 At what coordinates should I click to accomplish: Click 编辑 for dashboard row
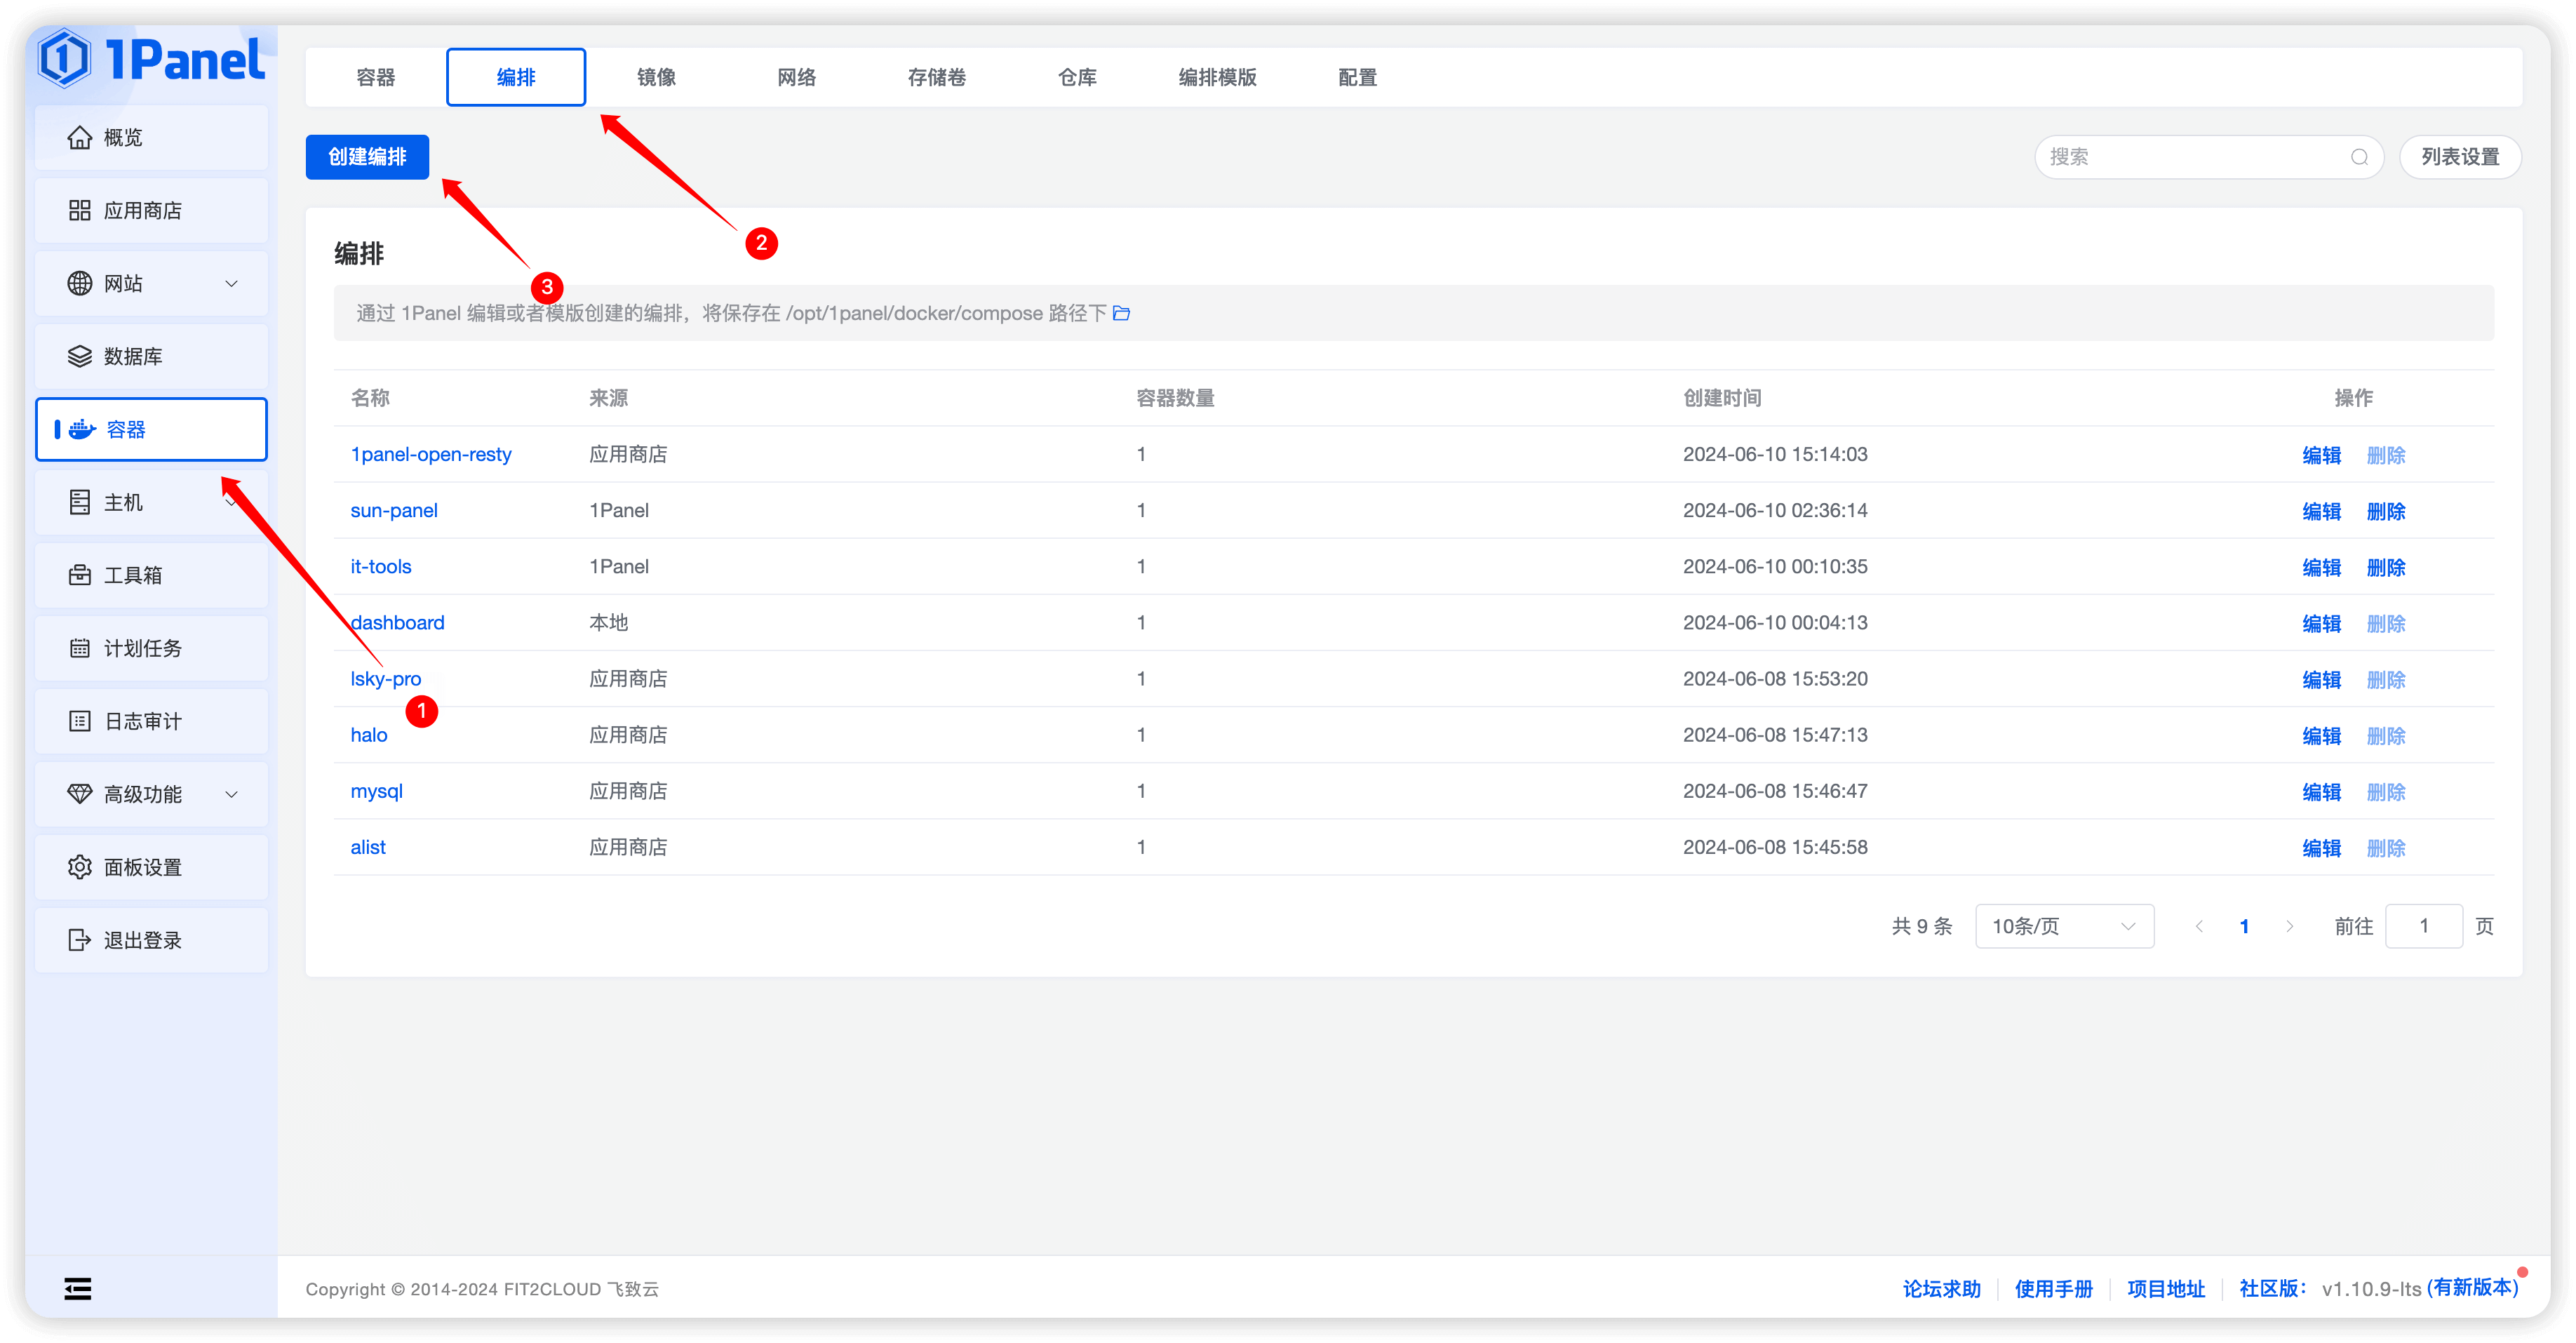(2321, 623)
